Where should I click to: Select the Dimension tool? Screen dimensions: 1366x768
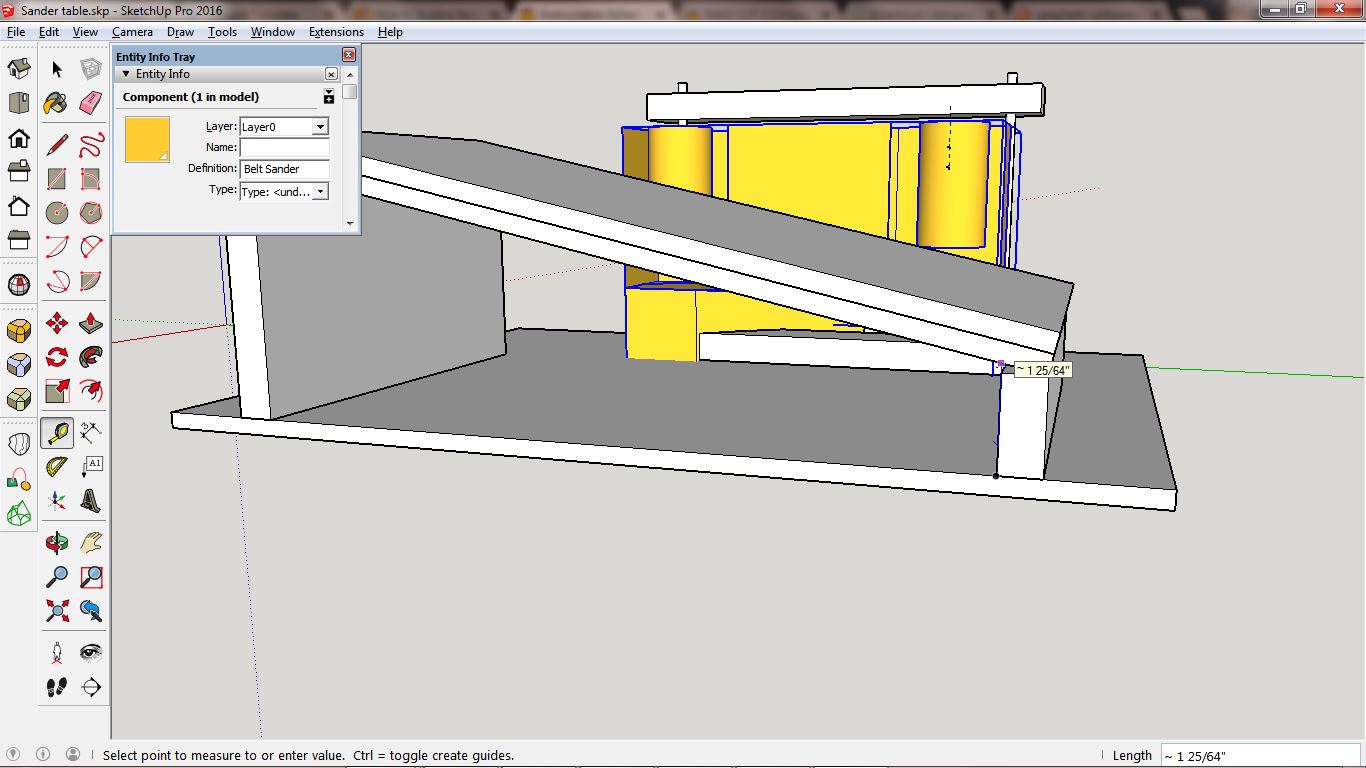(x=90, y=433)
